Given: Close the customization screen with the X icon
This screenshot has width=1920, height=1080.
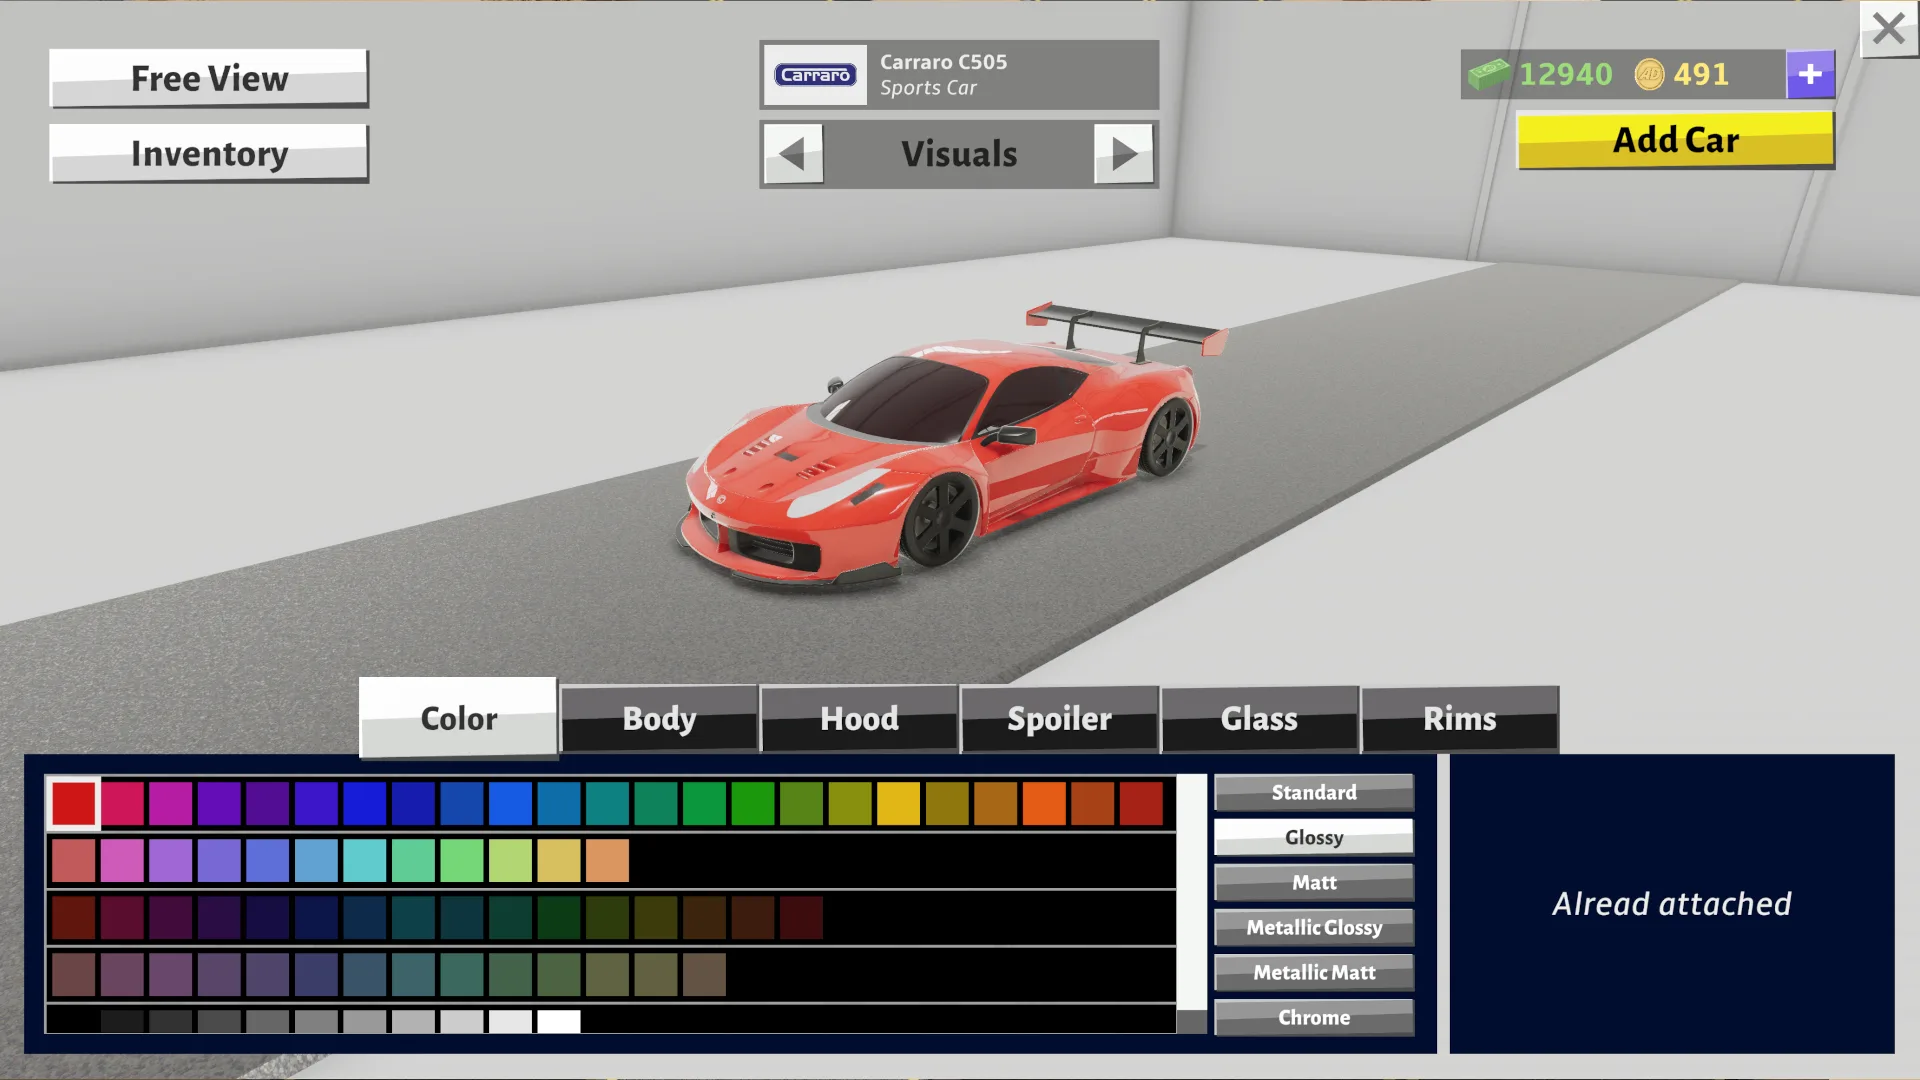Looking at the screenshot, I should pos(1888,28).
